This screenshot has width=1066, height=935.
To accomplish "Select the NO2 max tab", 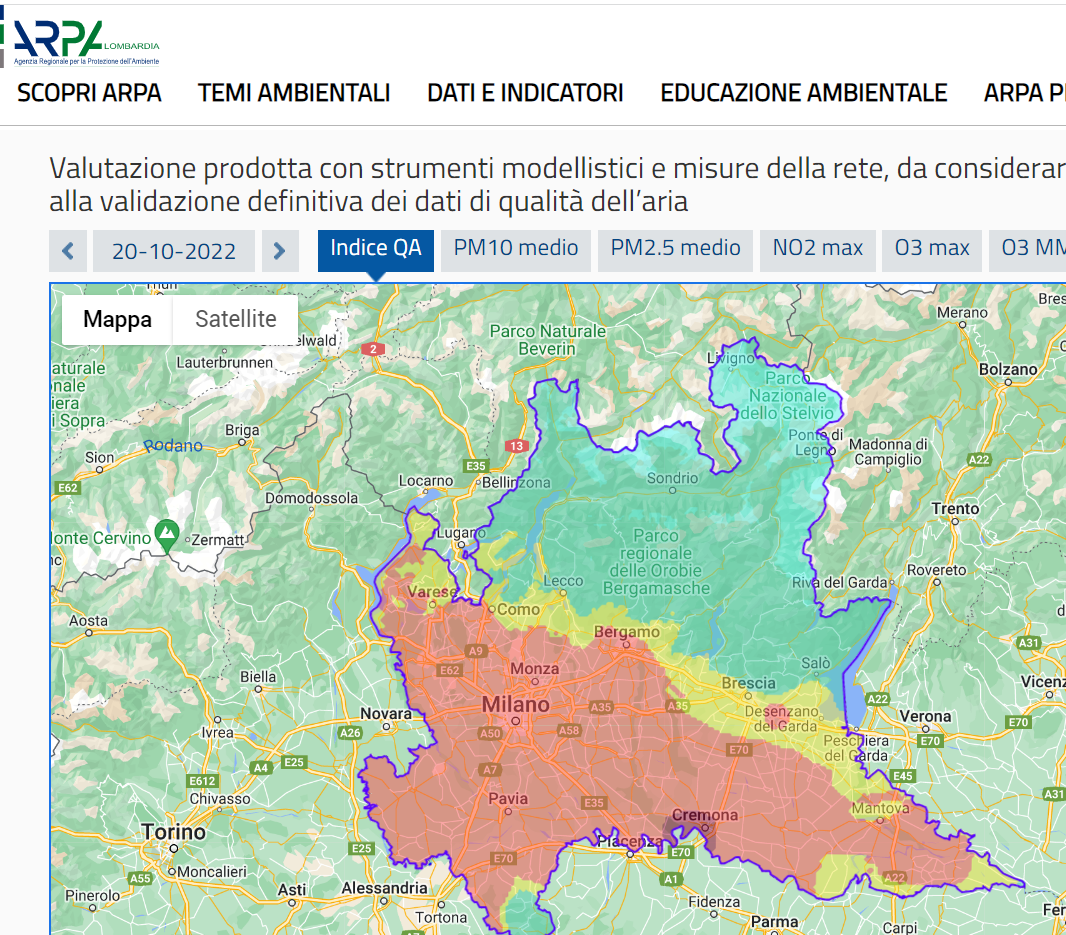I will click(818, 248).
